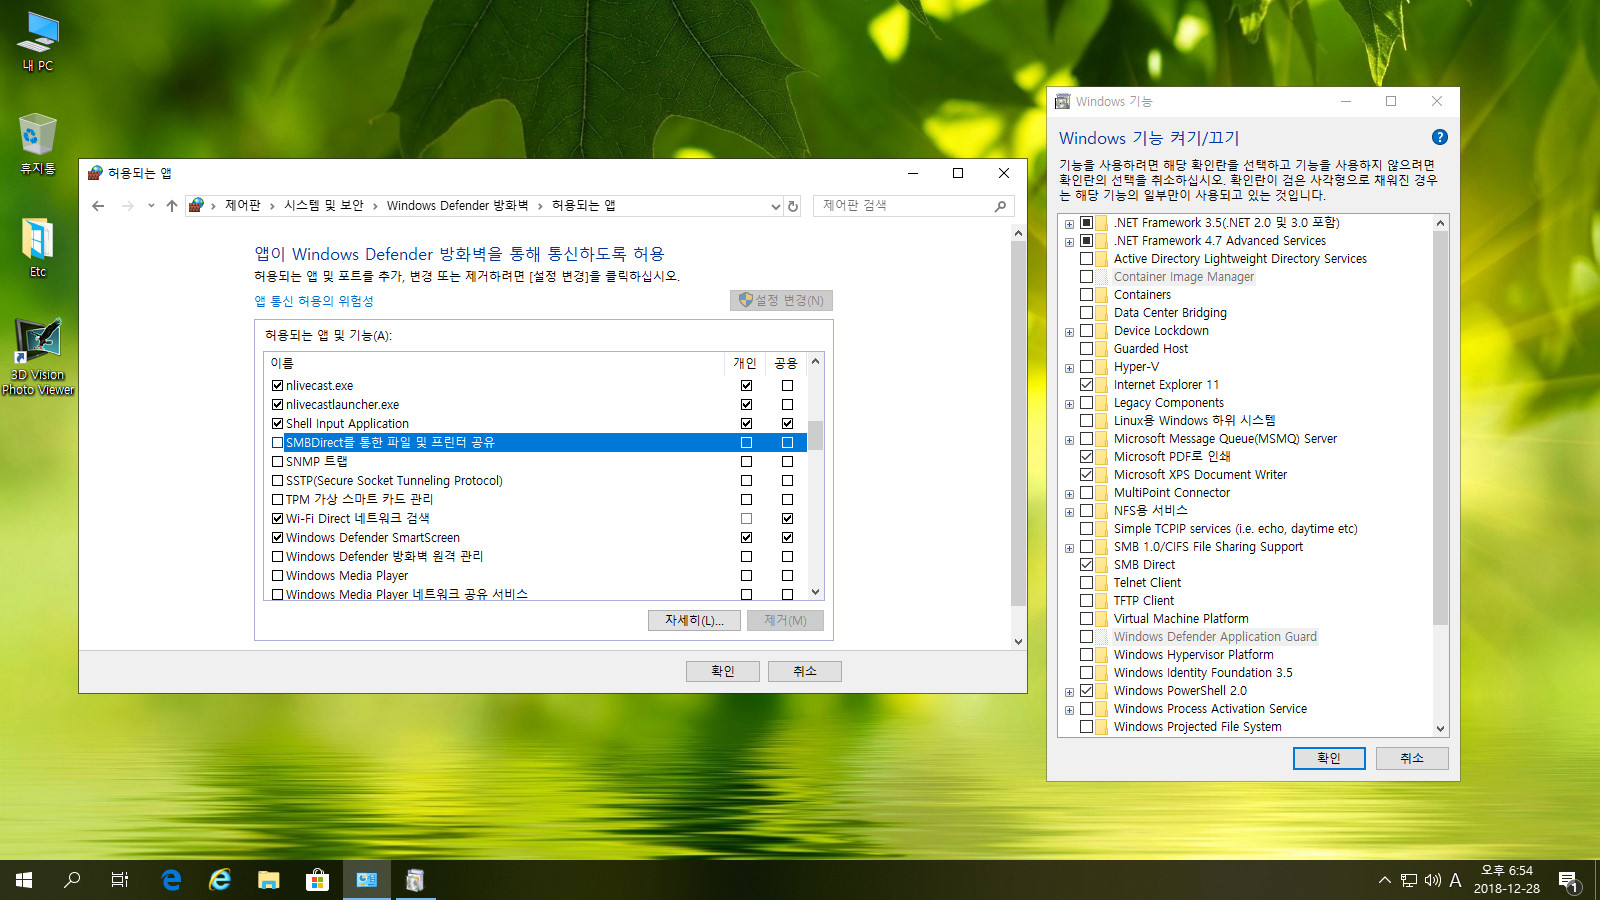Image resolution: width=1600 pixels, height=900 pixels.
Task: Check Containers feature checkbox
Action: 1086,294
